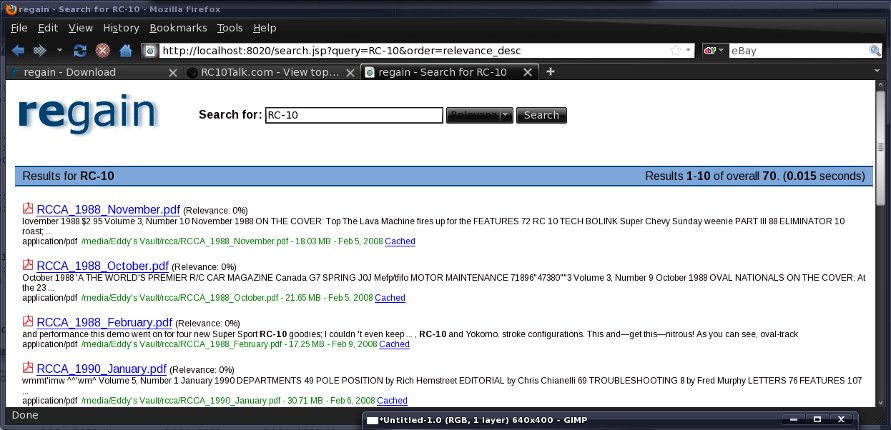Viewport: 891px width, 430px height.
Task: Open the RCCA_1988_October.pdf result link
Action: pyautogui.click(x=102, y=266)
